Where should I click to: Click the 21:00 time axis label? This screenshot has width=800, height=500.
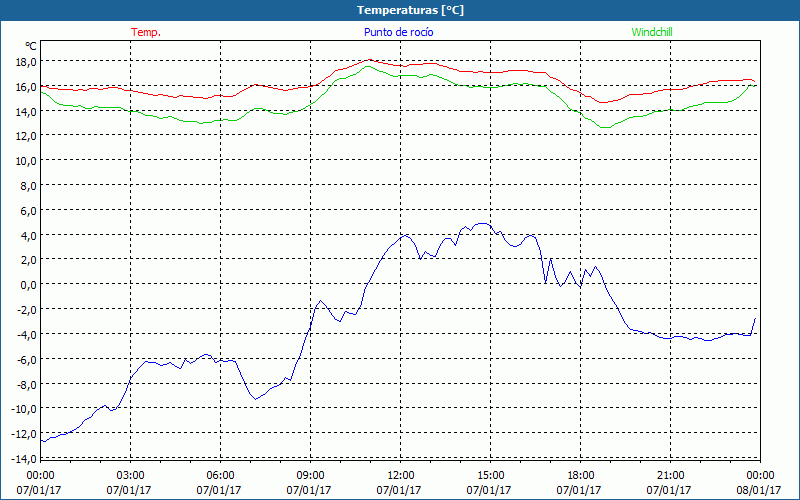[670, 476]
